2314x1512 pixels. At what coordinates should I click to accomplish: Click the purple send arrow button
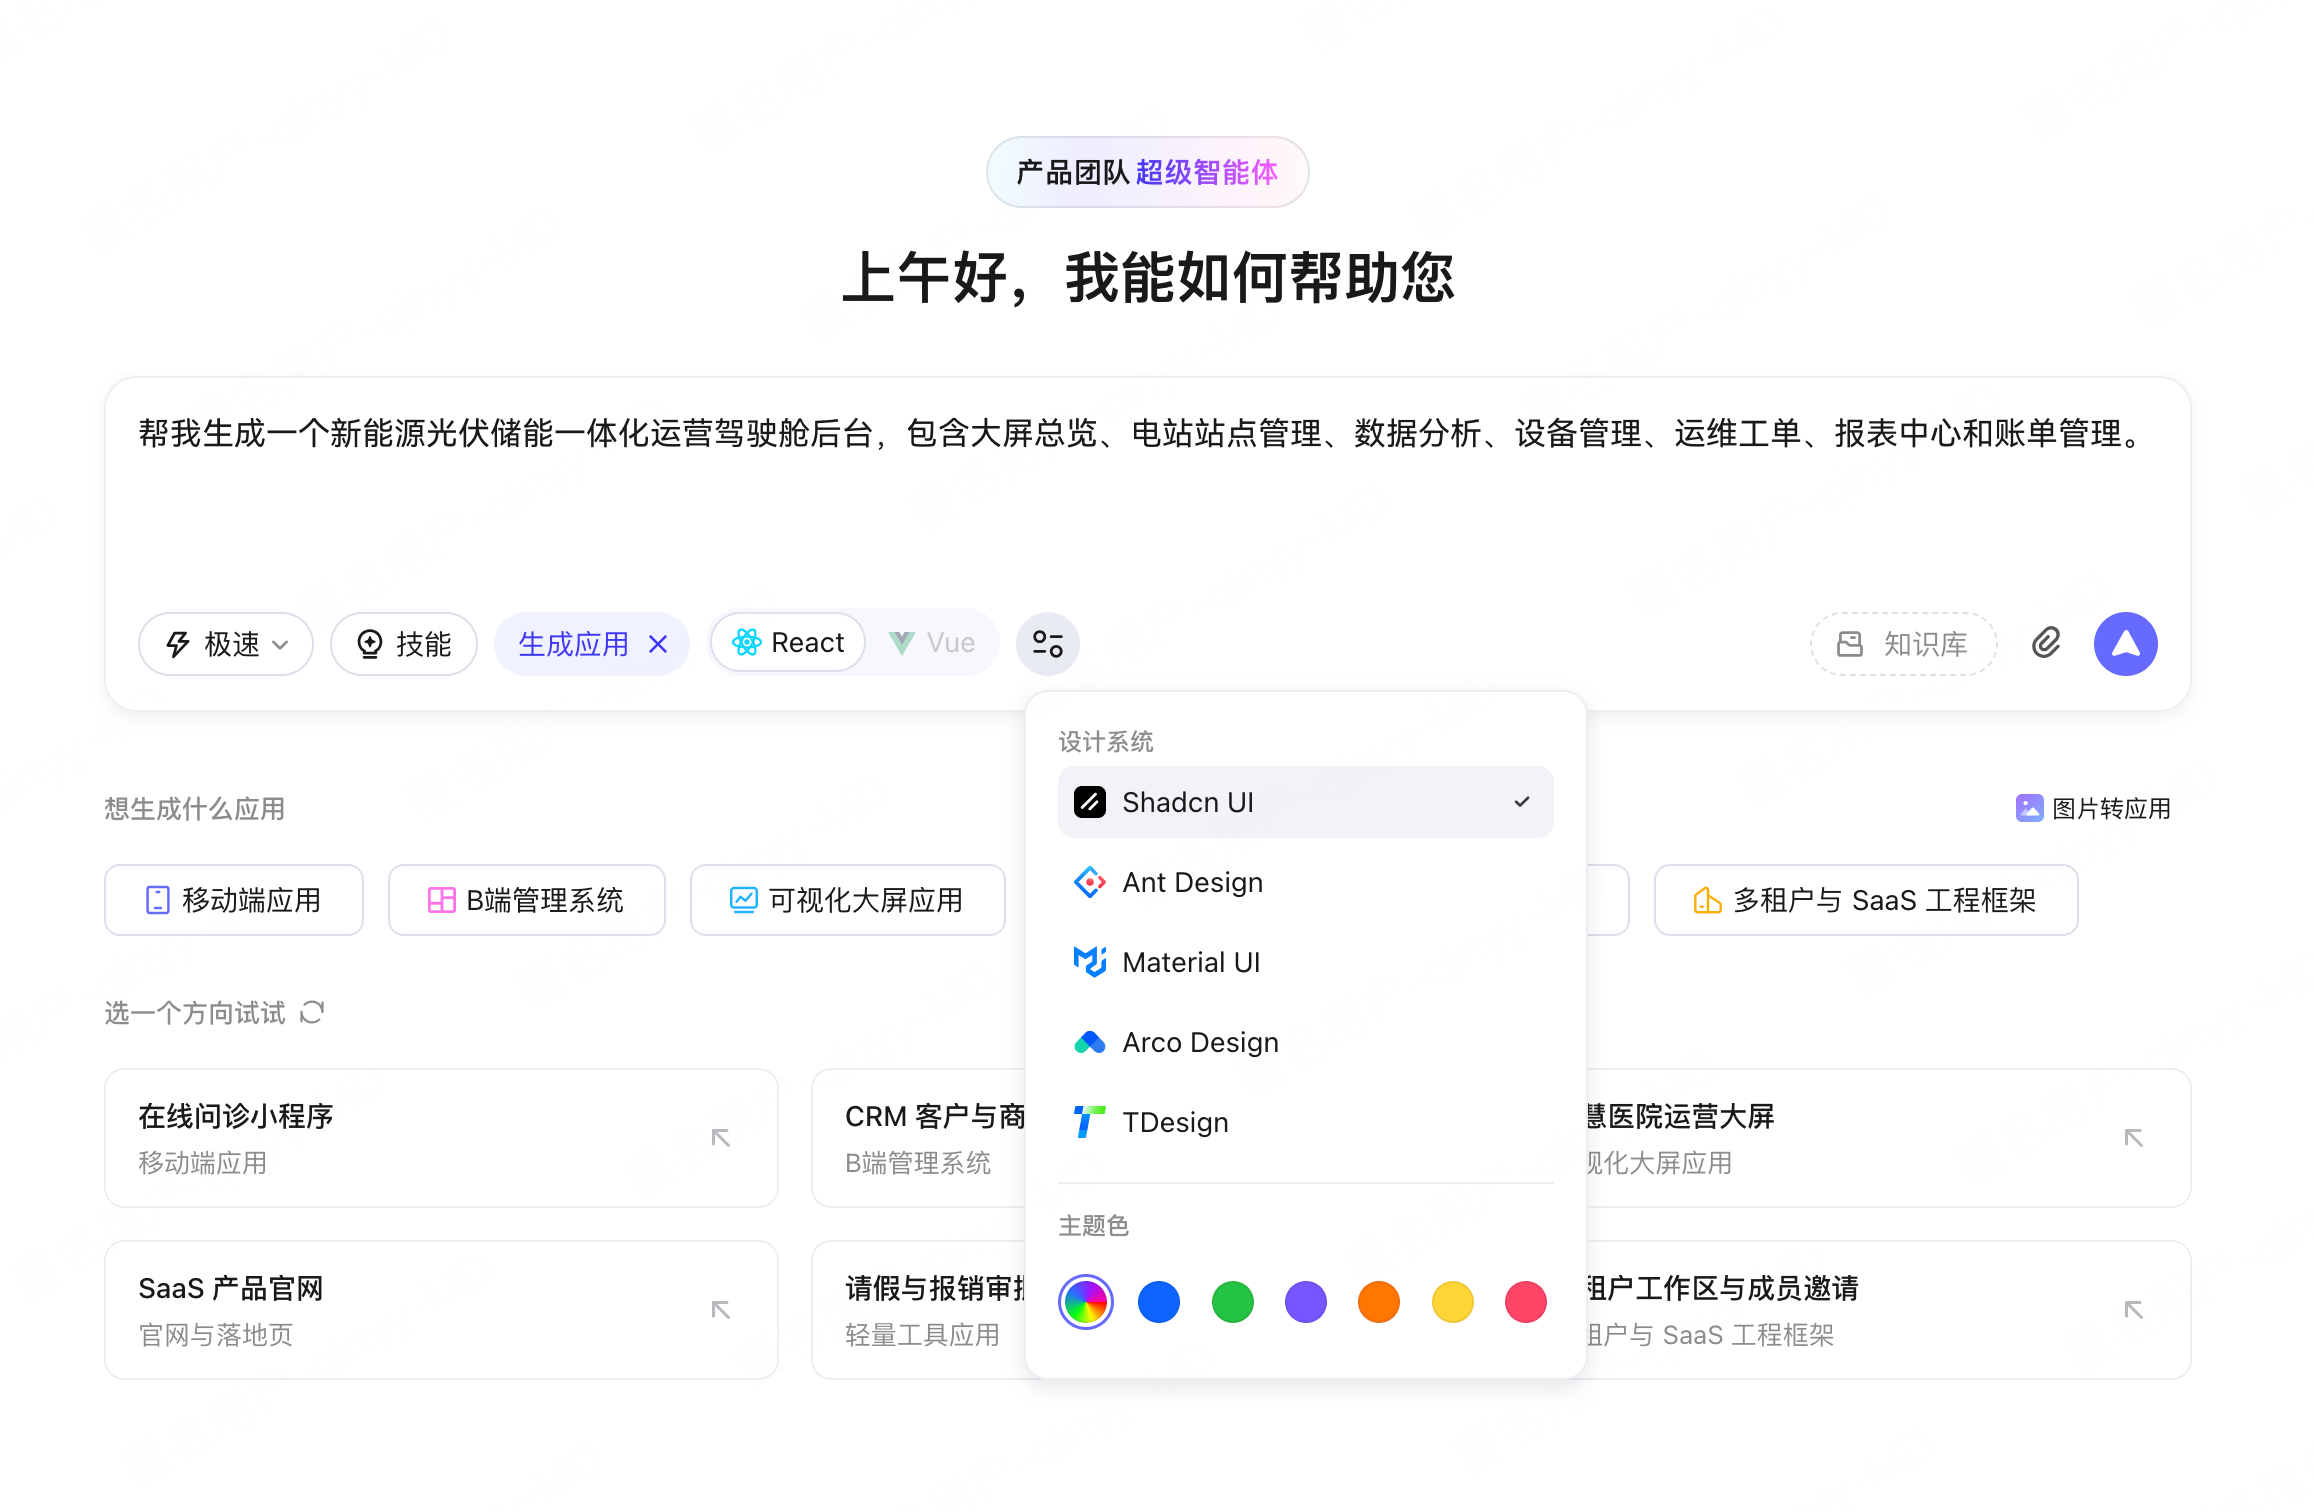[2125, 643]
